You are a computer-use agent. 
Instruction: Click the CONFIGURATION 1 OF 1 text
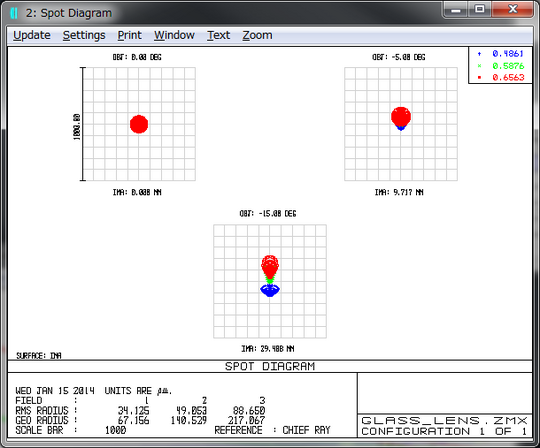click(444, 431)
